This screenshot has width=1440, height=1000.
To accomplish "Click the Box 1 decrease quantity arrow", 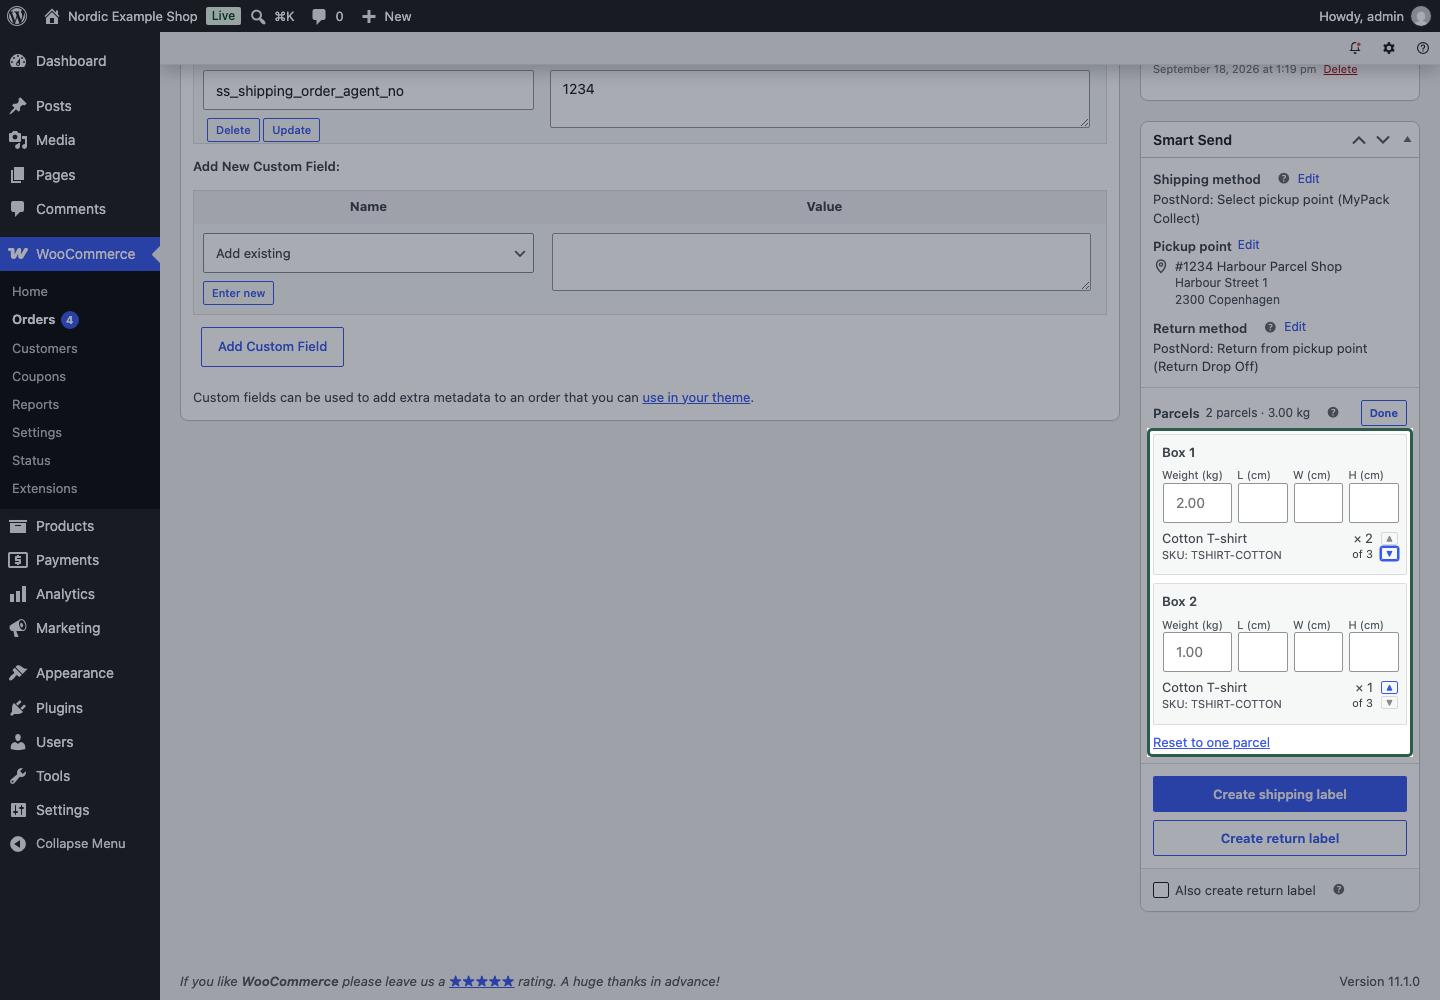I will [1389, 554].
